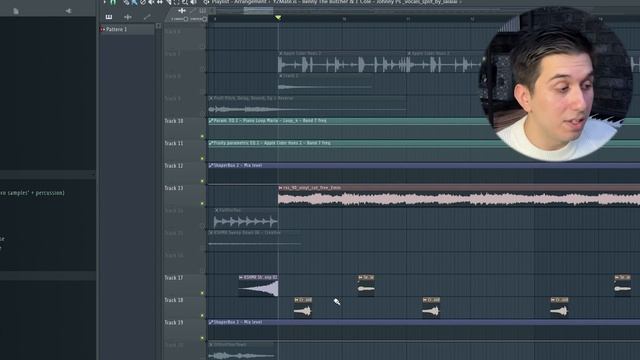Select the mute speaker tool in toolbar
The image size is (640, 360).
click(151, 2)
